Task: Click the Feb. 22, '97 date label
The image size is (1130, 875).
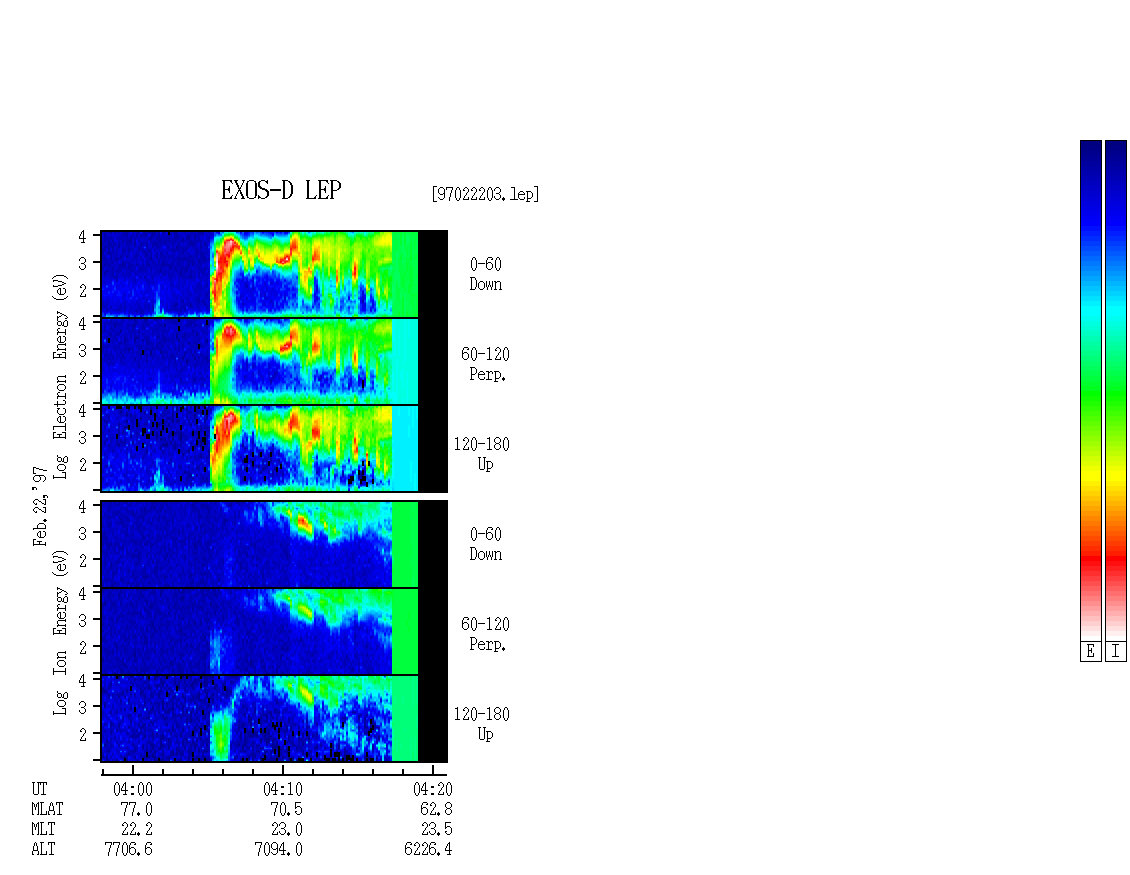Action: point(40,506)
